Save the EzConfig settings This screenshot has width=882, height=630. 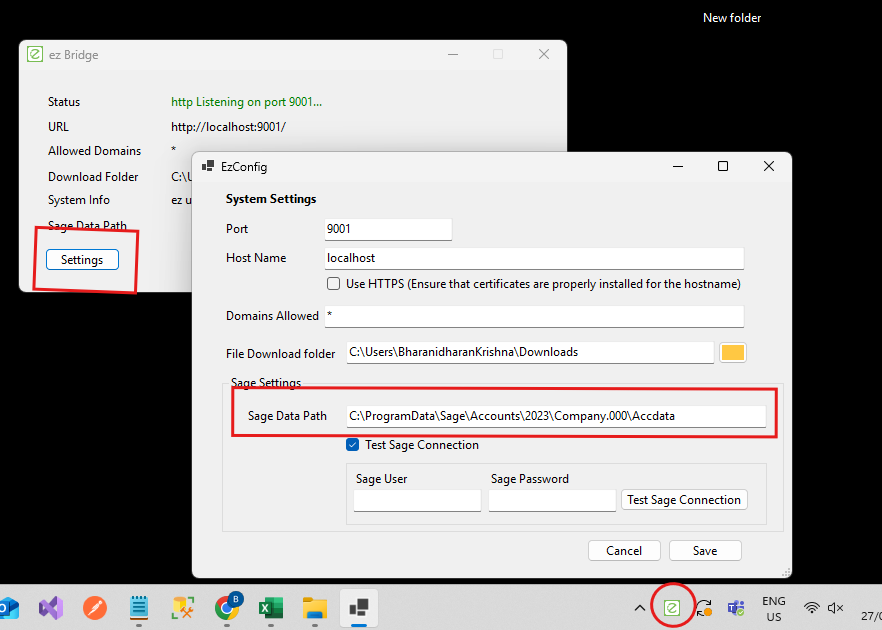705,551
